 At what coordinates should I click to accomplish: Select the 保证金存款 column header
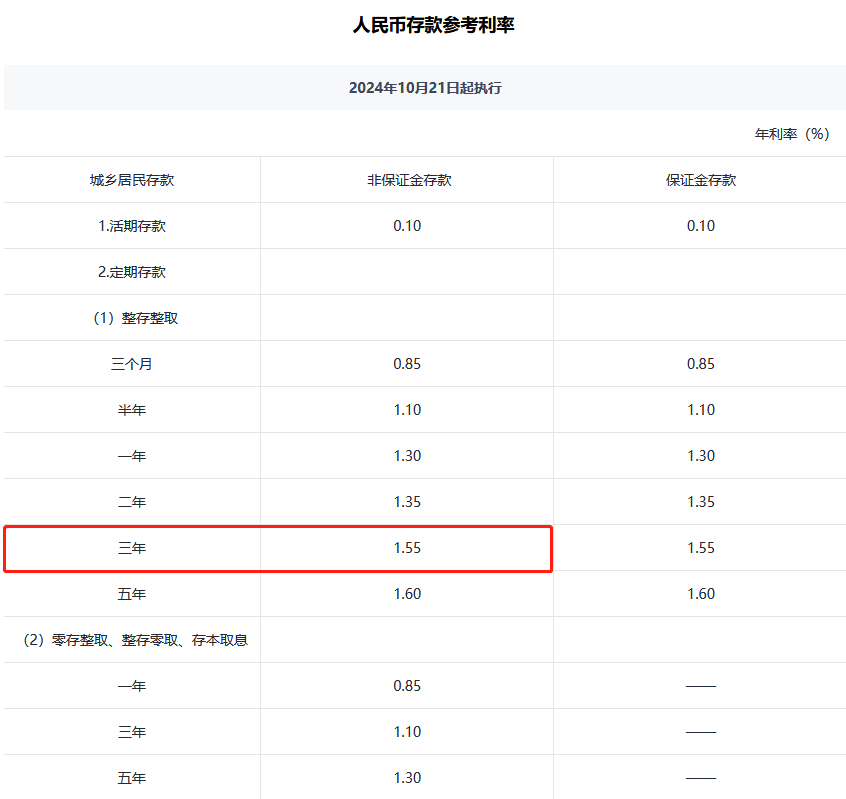click(701, 180)
